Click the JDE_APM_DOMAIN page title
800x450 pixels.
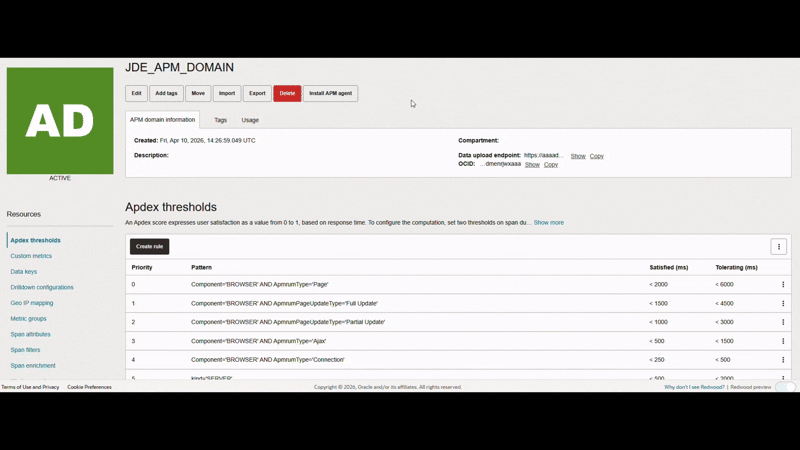coord(180,67)
